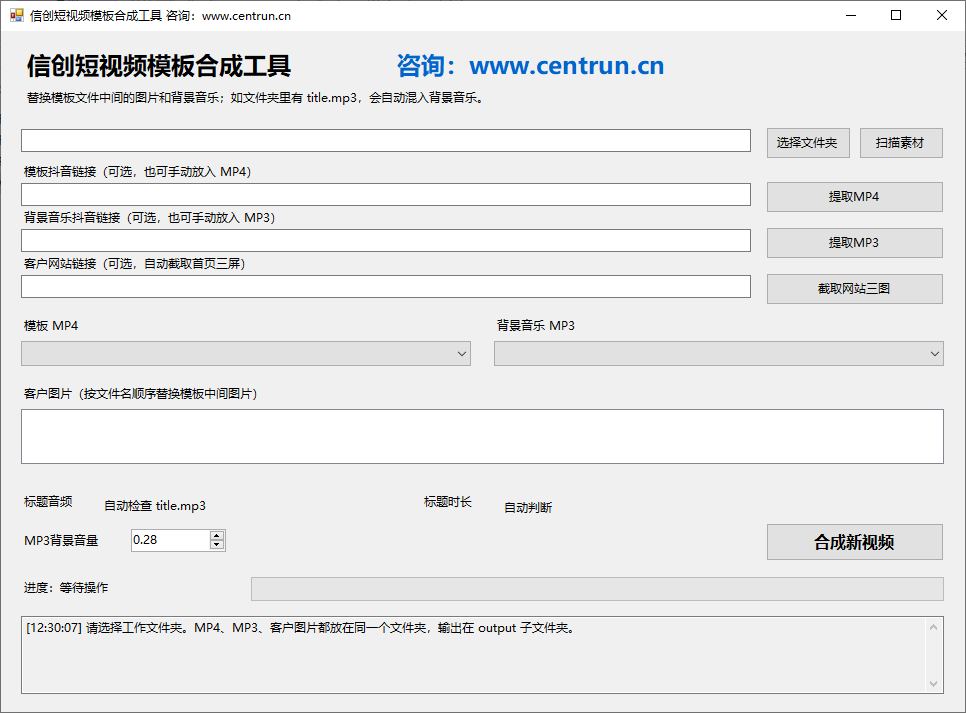Screen dimensions: 966x713
Task: Click the 0.28 volume value field
Action: [170, 540]
